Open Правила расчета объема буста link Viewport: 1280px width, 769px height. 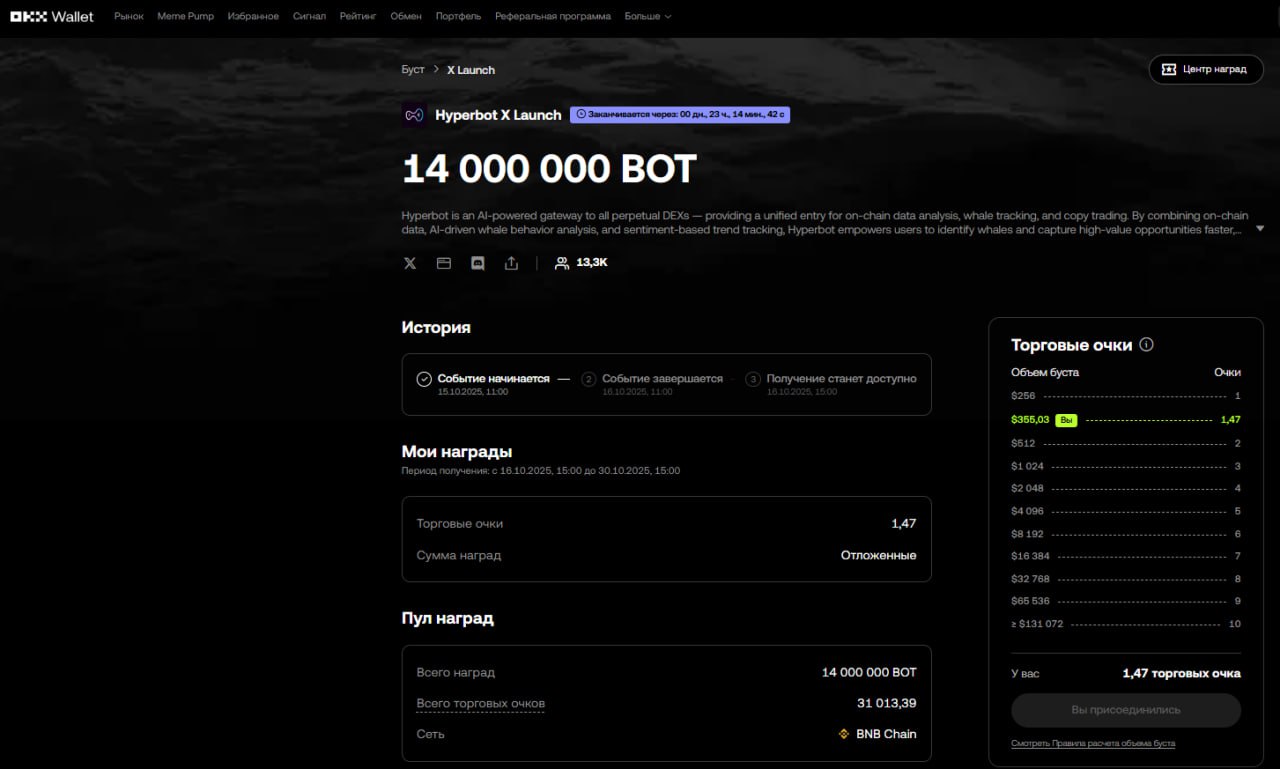pos(1092,744)
